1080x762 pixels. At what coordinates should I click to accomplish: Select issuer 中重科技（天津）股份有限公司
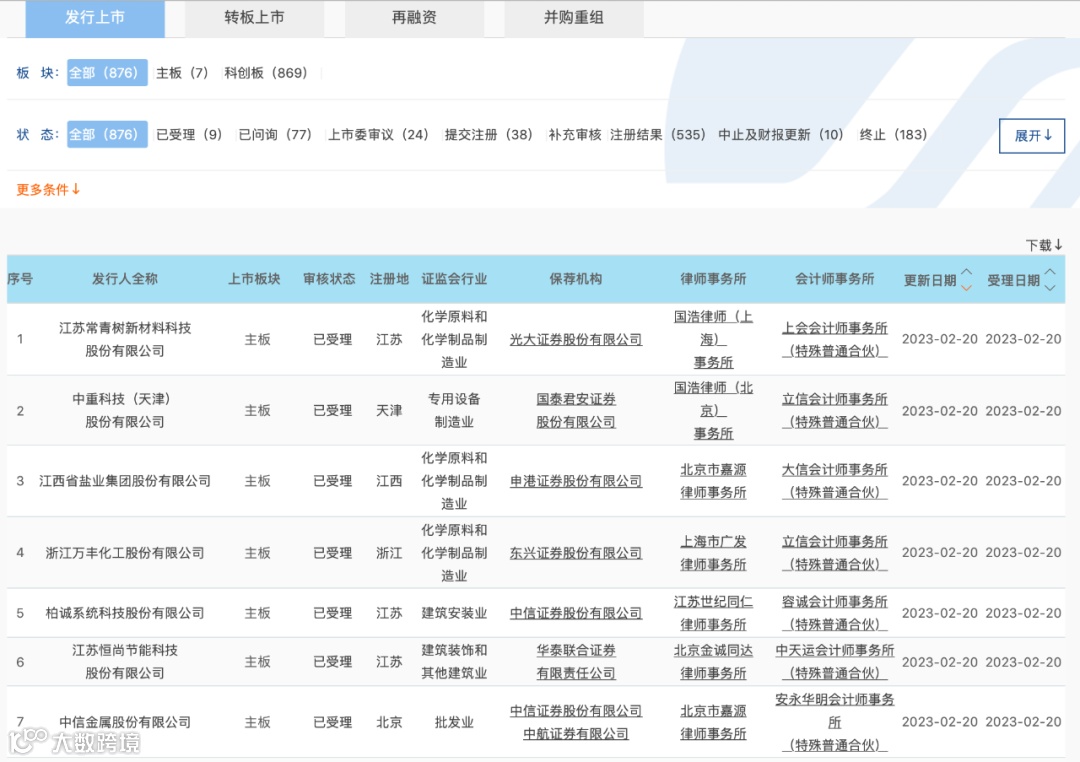[x=125, y=410]
